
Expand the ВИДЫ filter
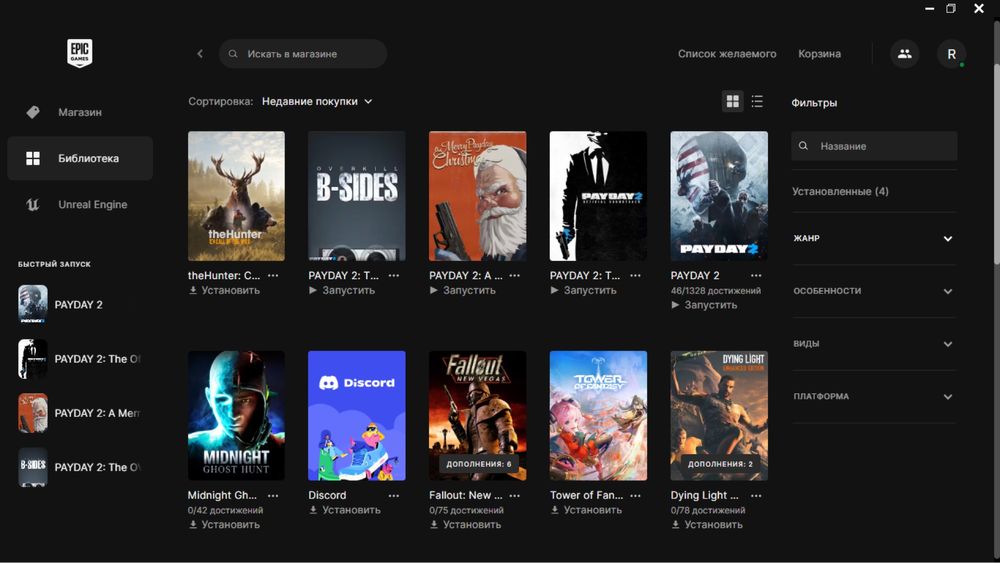point(874,344)
